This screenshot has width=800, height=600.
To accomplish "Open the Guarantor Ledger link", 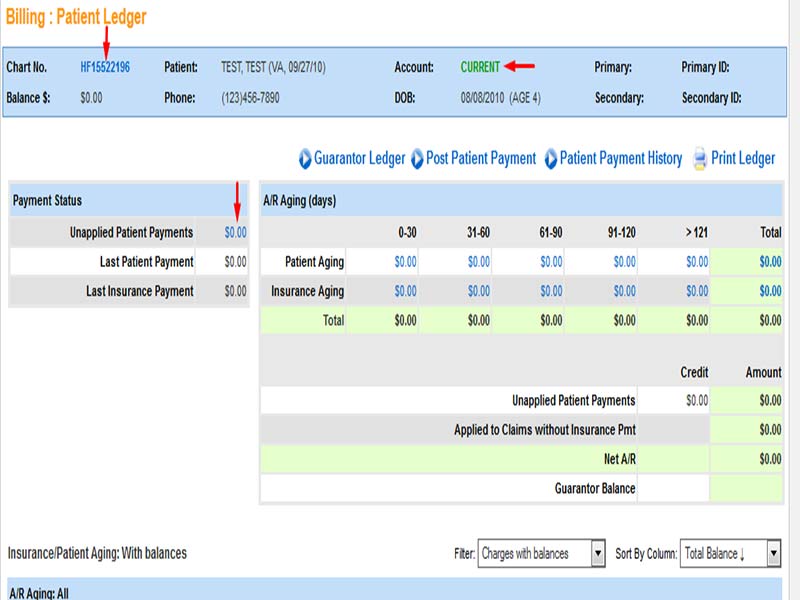I will [x=359, y=159].
